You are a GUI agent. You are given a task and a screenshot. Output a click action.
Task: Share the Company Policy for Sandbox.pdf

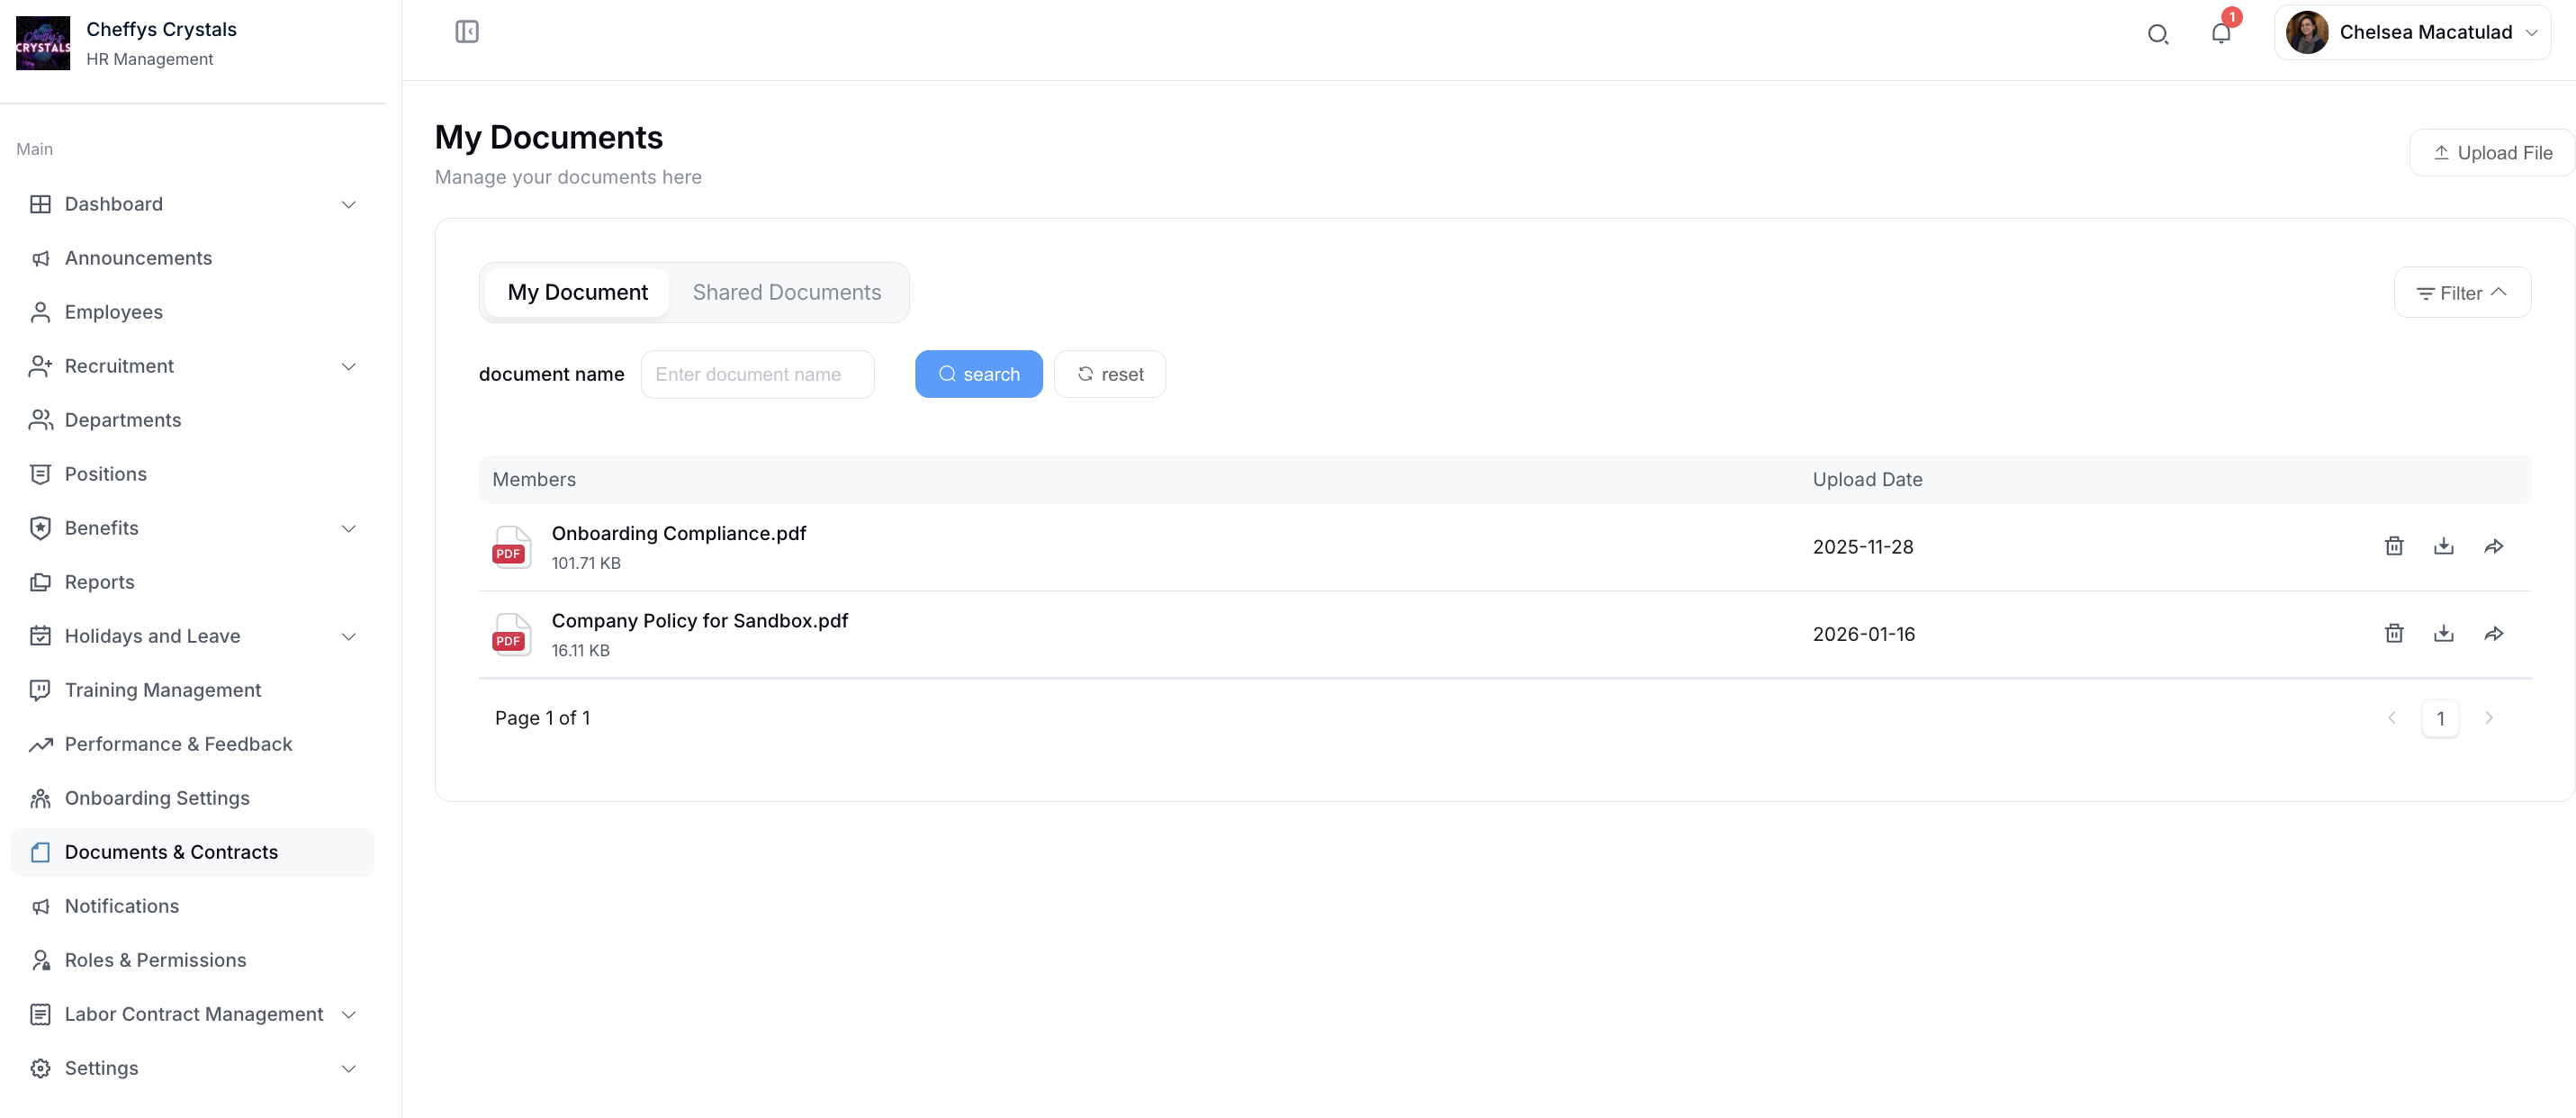[x=2493, y=633]
